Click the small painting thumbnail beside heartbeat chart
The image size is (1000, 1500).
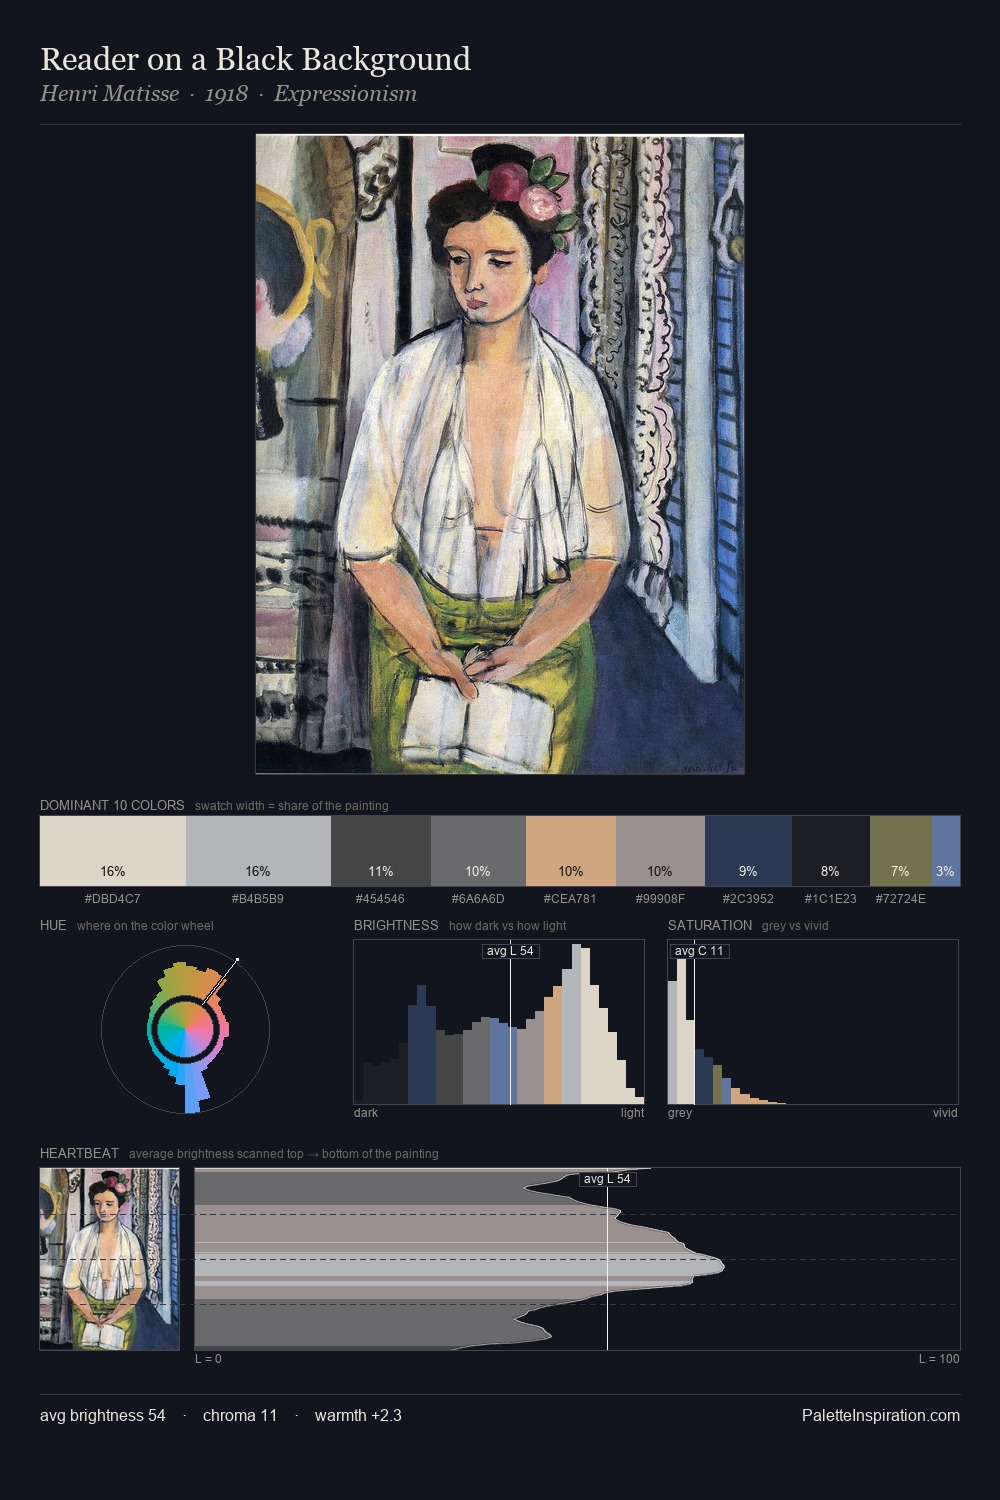[109, 1259]
